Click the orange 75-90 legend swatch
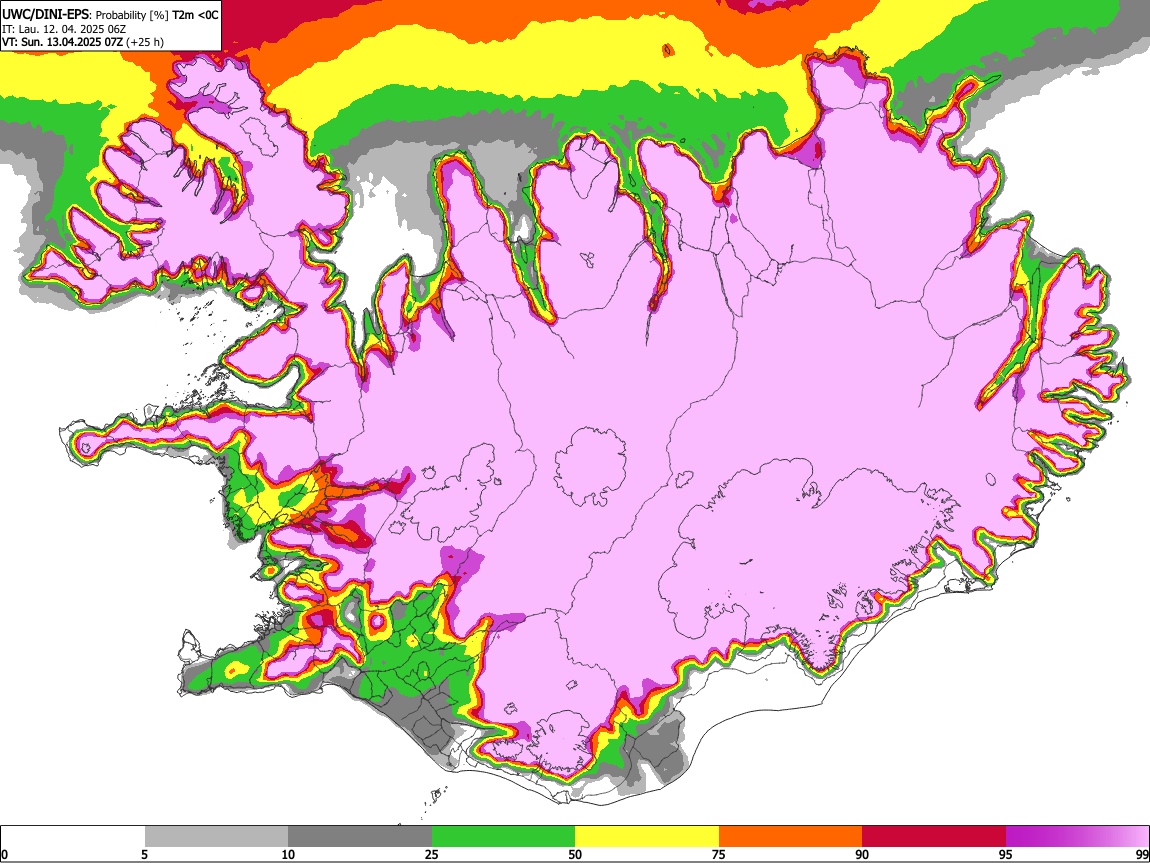The width and height of the screenshot is (1150, 863). tap(790, 836)
